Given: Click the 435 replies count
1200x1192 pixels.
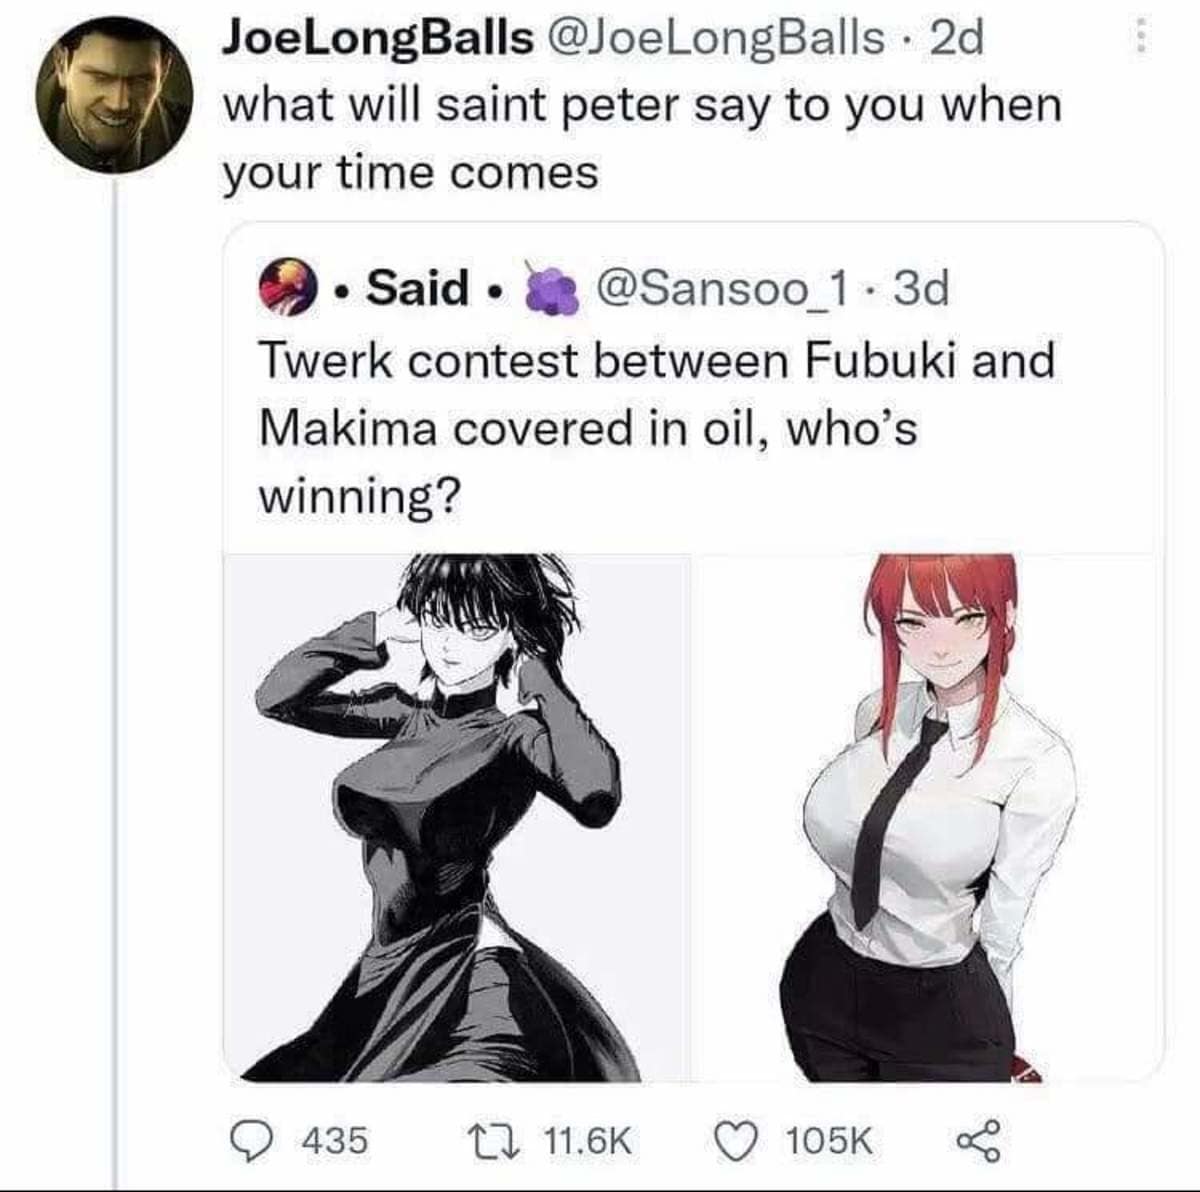Looking at the screenshot, I should pos(334,1140).
